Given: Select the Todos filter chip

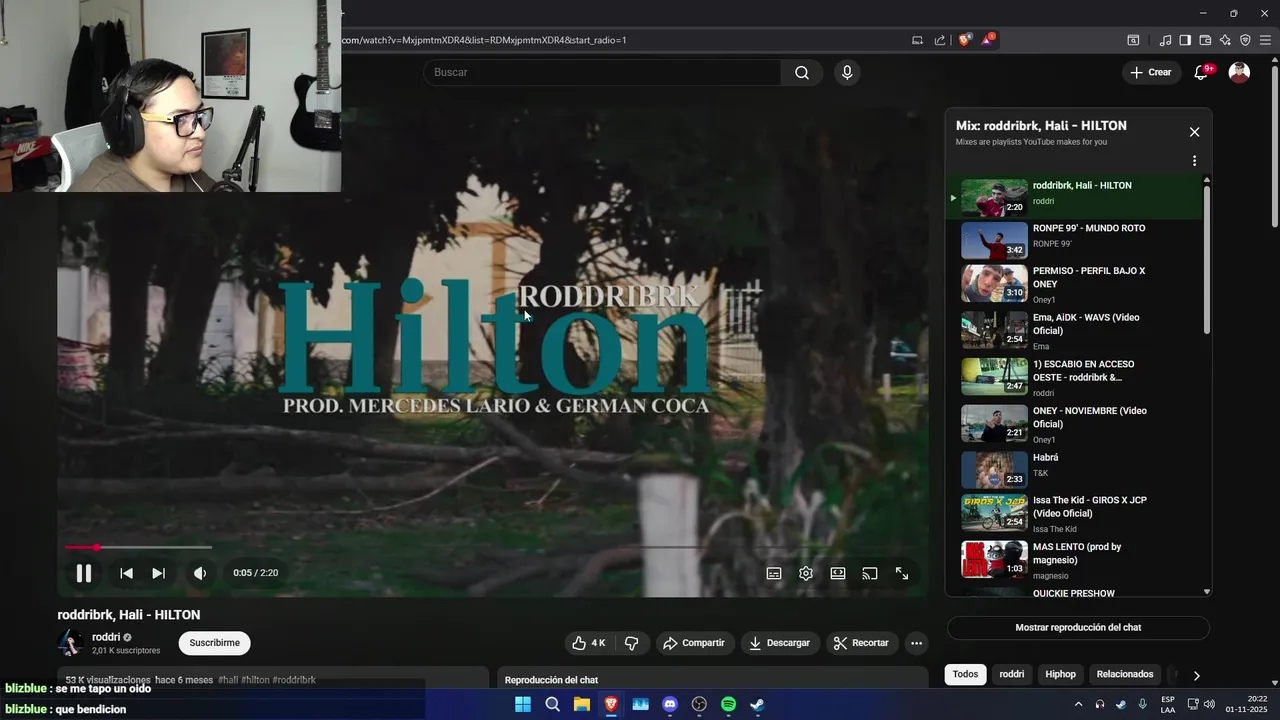Looking at the screenshot, I should coord(965,674).
